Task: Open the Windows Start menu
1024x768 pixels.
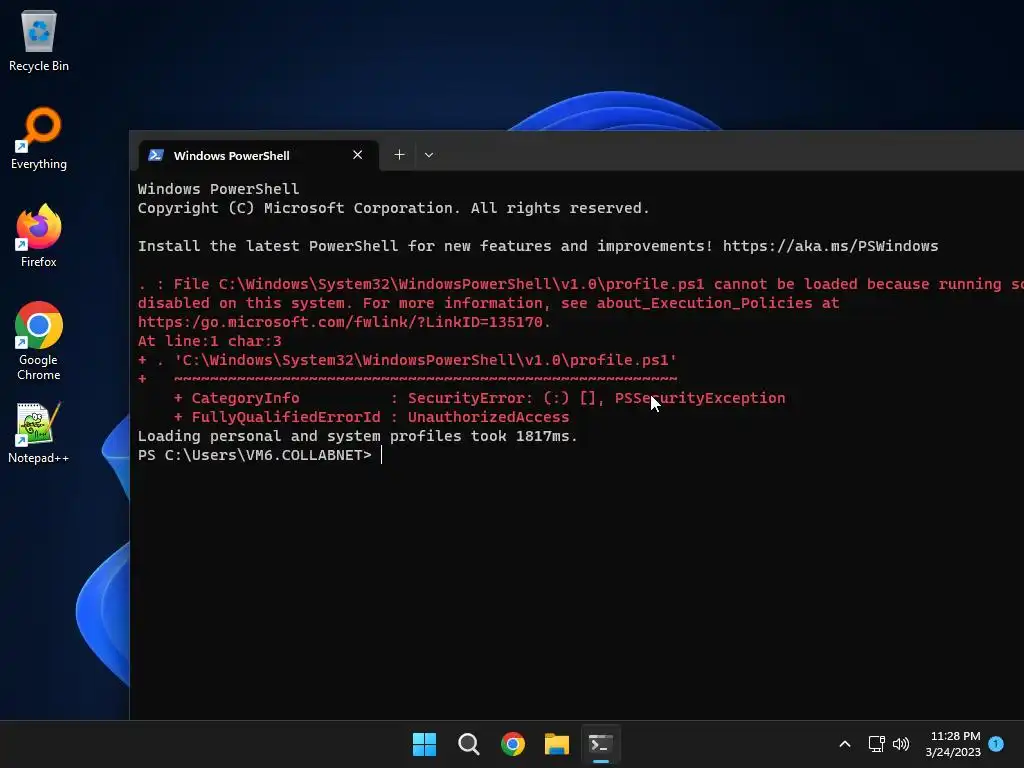Action: [424, 744]
